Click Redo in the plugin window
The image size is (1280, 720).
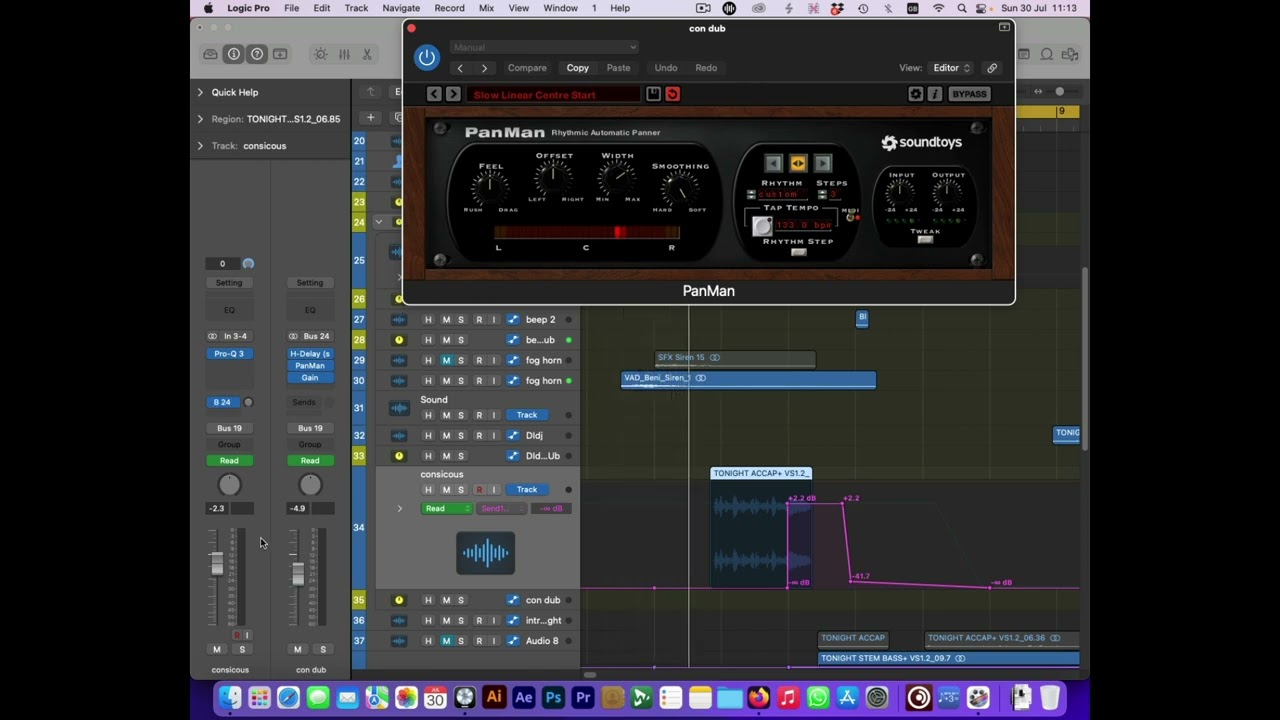[x=706, y=68]
